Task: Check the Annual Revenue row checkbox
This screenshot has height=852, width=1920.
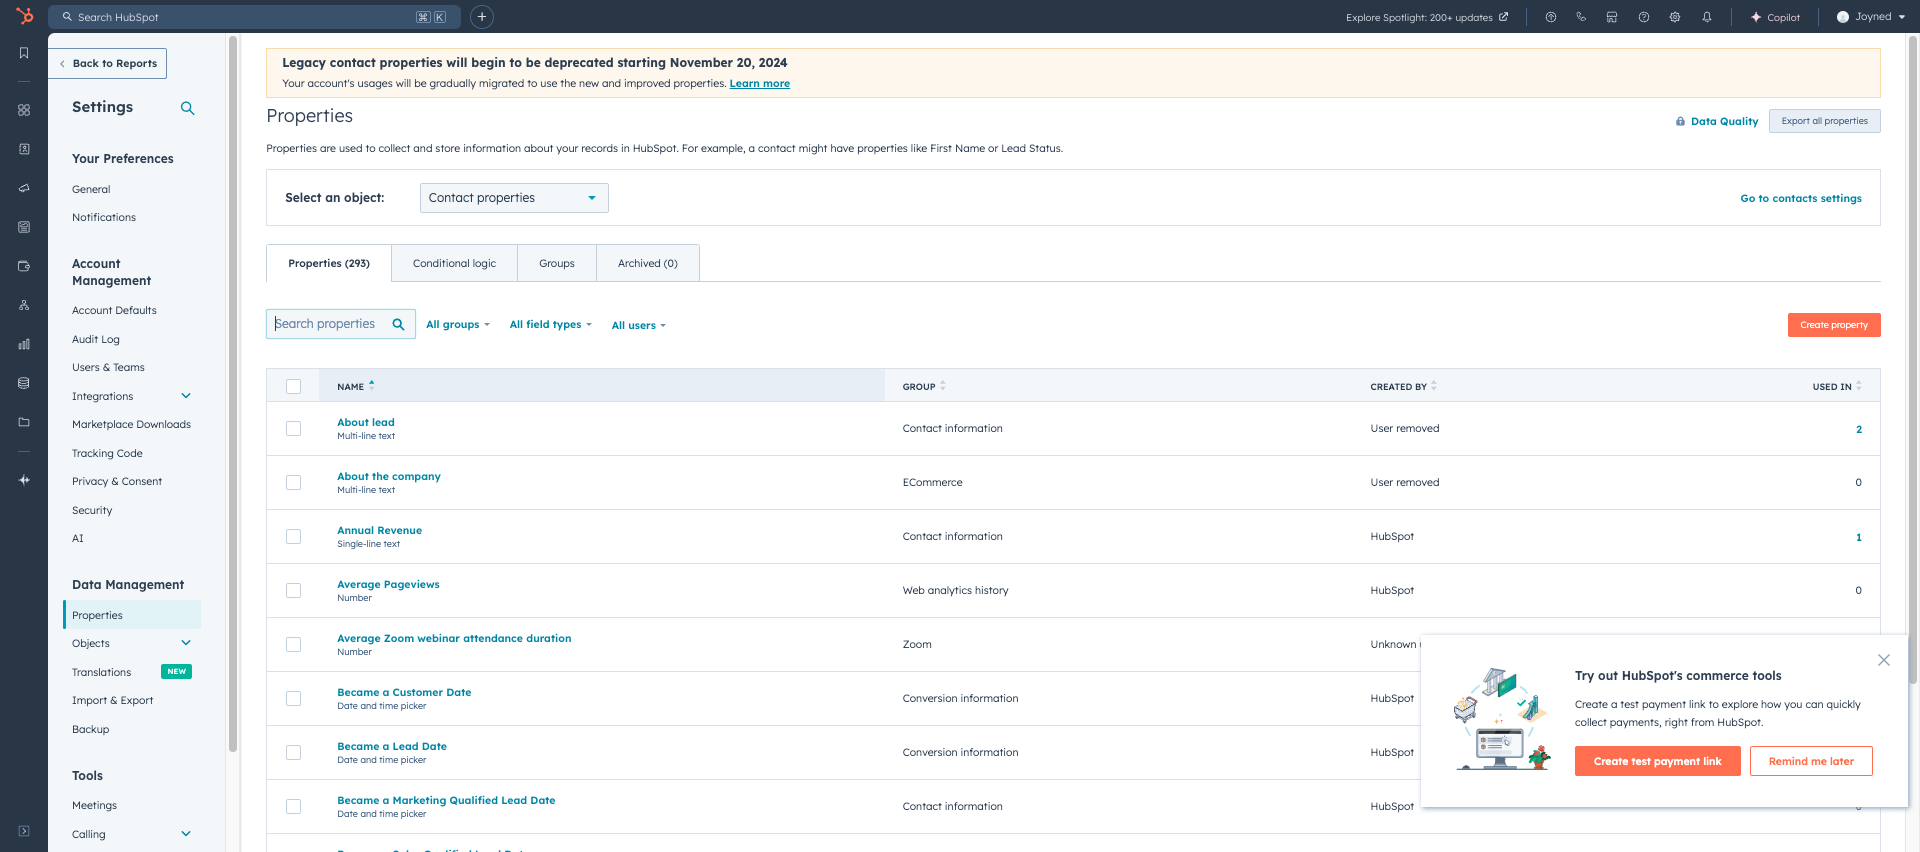Action: pos(293,536)
